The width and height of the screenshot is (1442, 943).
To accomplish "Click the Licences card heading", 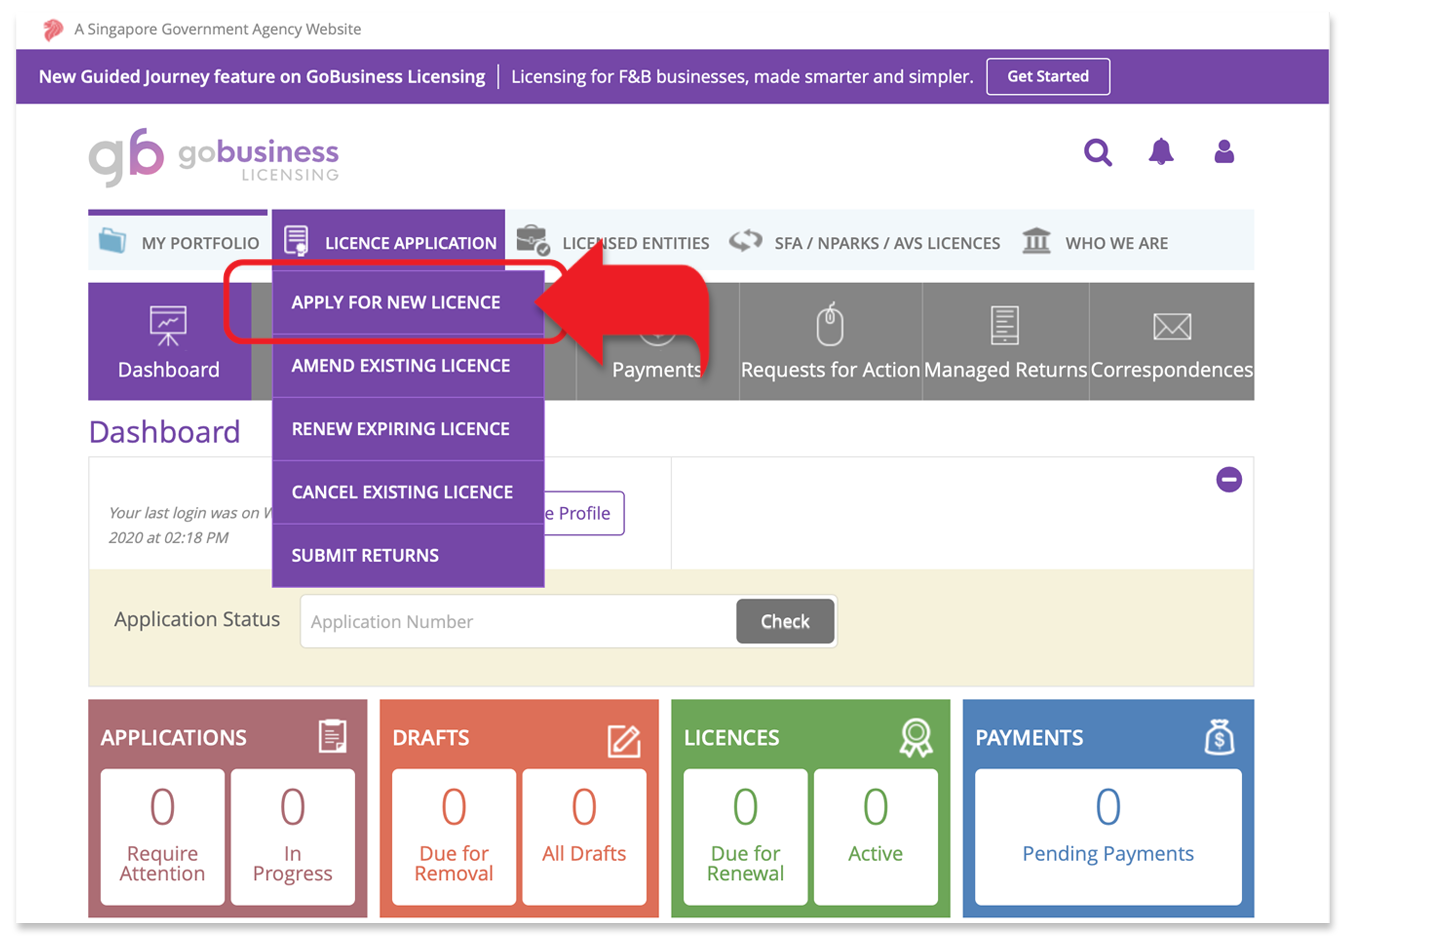I will pos(731,738).
